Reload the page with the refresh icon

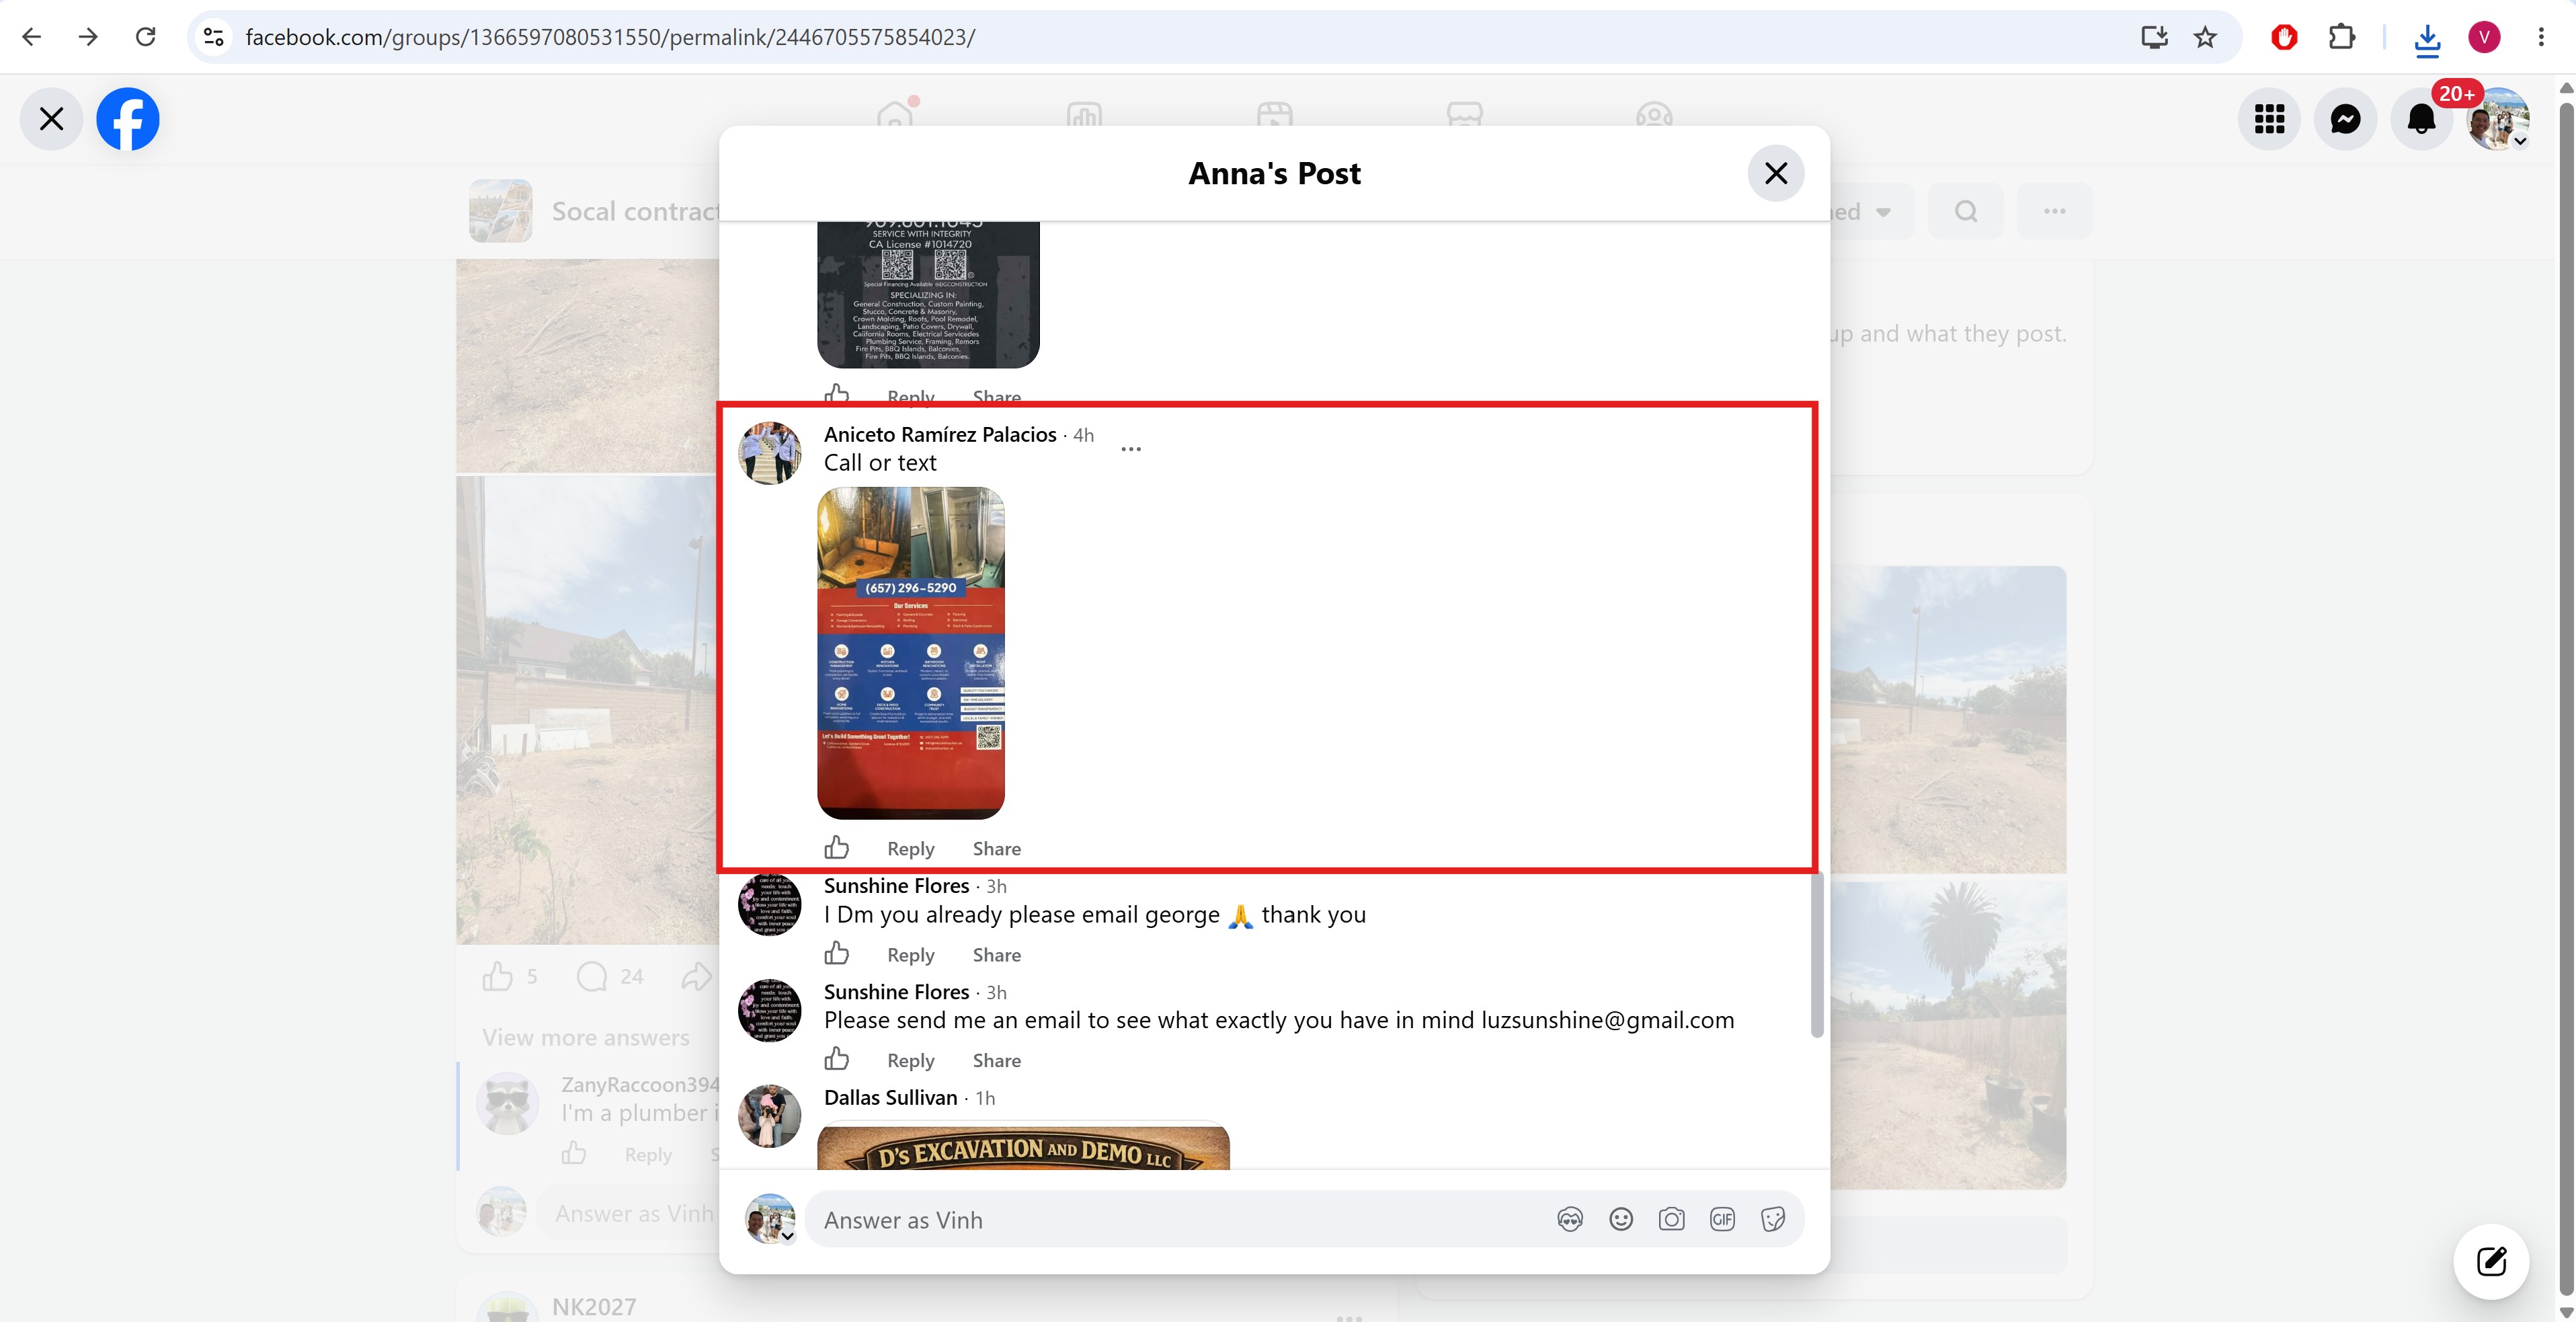[x=146, y=37]
